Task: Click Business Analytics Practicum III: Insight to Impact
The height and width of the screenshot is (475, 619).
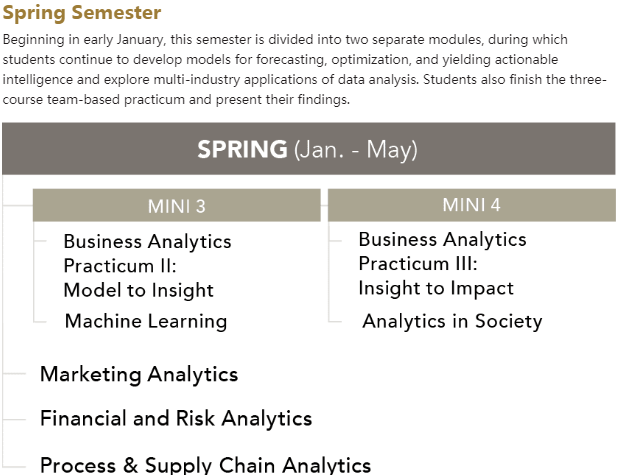Action: pyautogui.click(x=442, y=264)
